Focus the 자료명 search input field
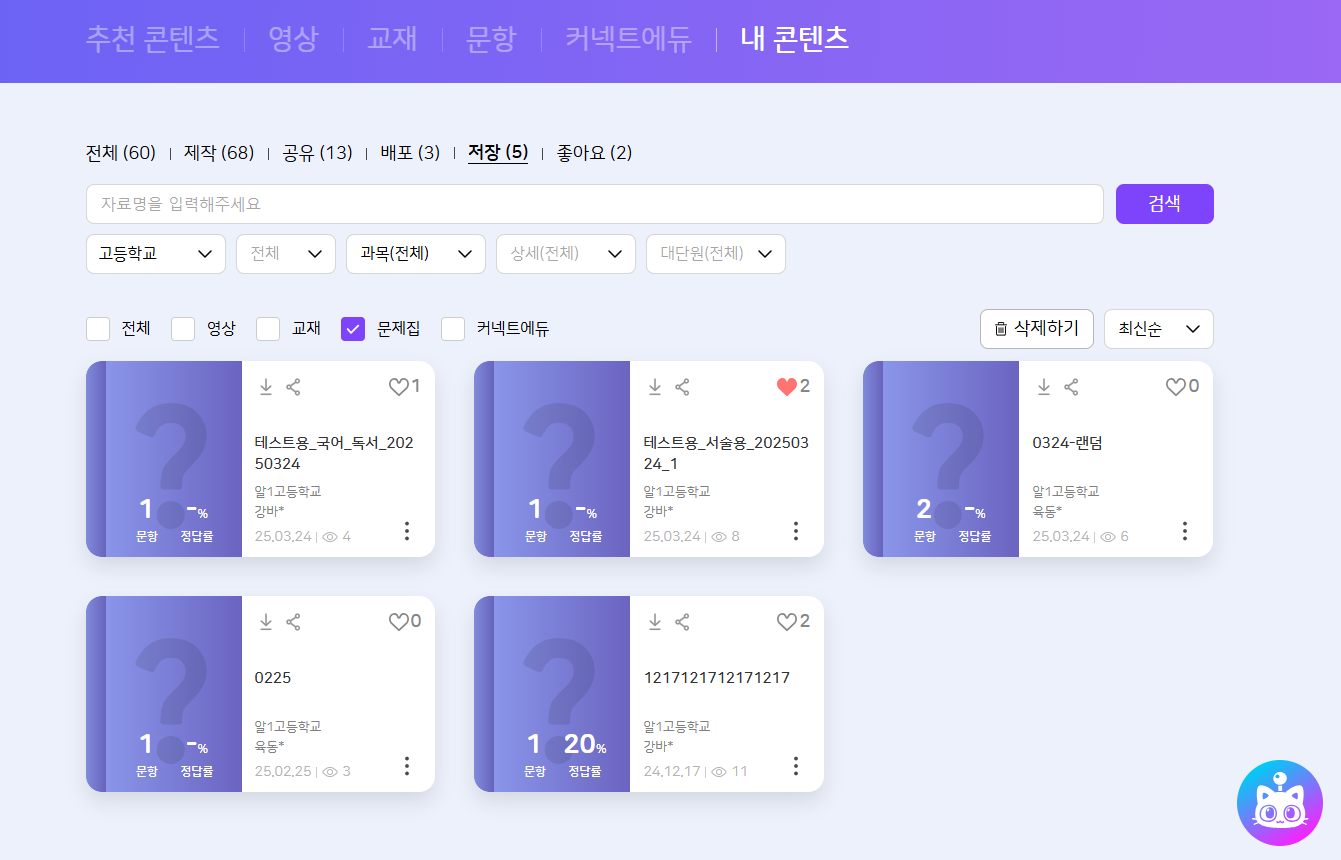 tap(594, 204)
